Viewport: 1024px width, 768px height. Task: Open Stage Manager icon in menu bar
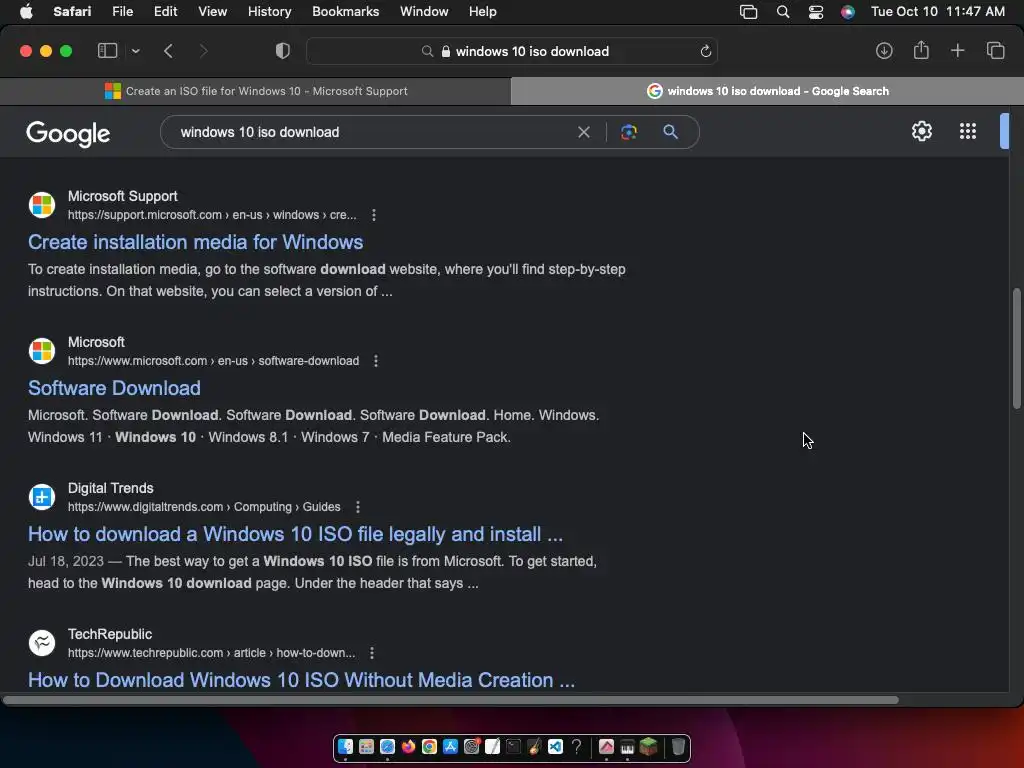pos(748,12)
